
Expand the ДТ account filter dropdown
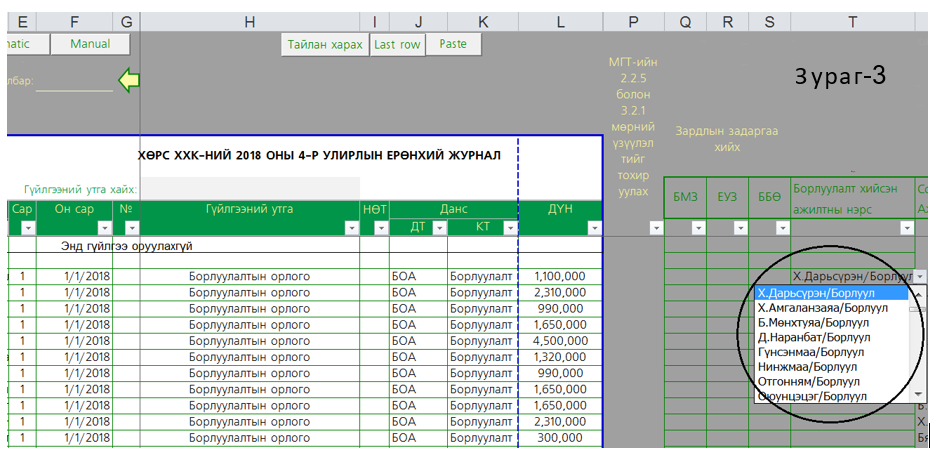click(436, 228)
